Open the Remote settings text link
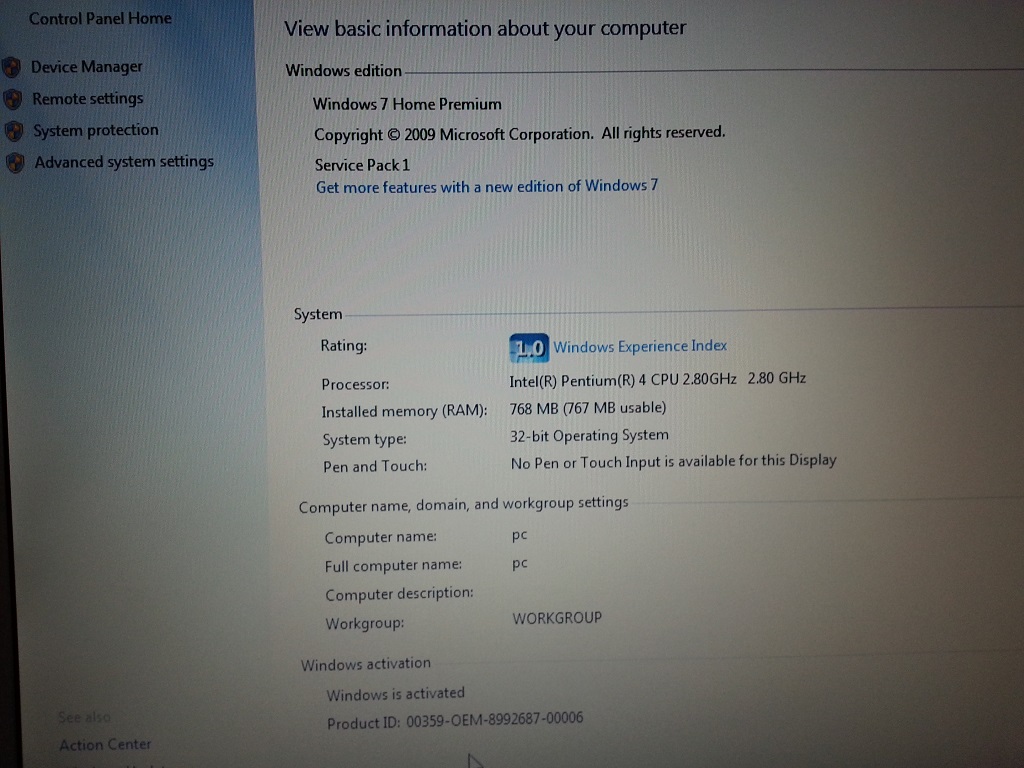 [87, 99]
